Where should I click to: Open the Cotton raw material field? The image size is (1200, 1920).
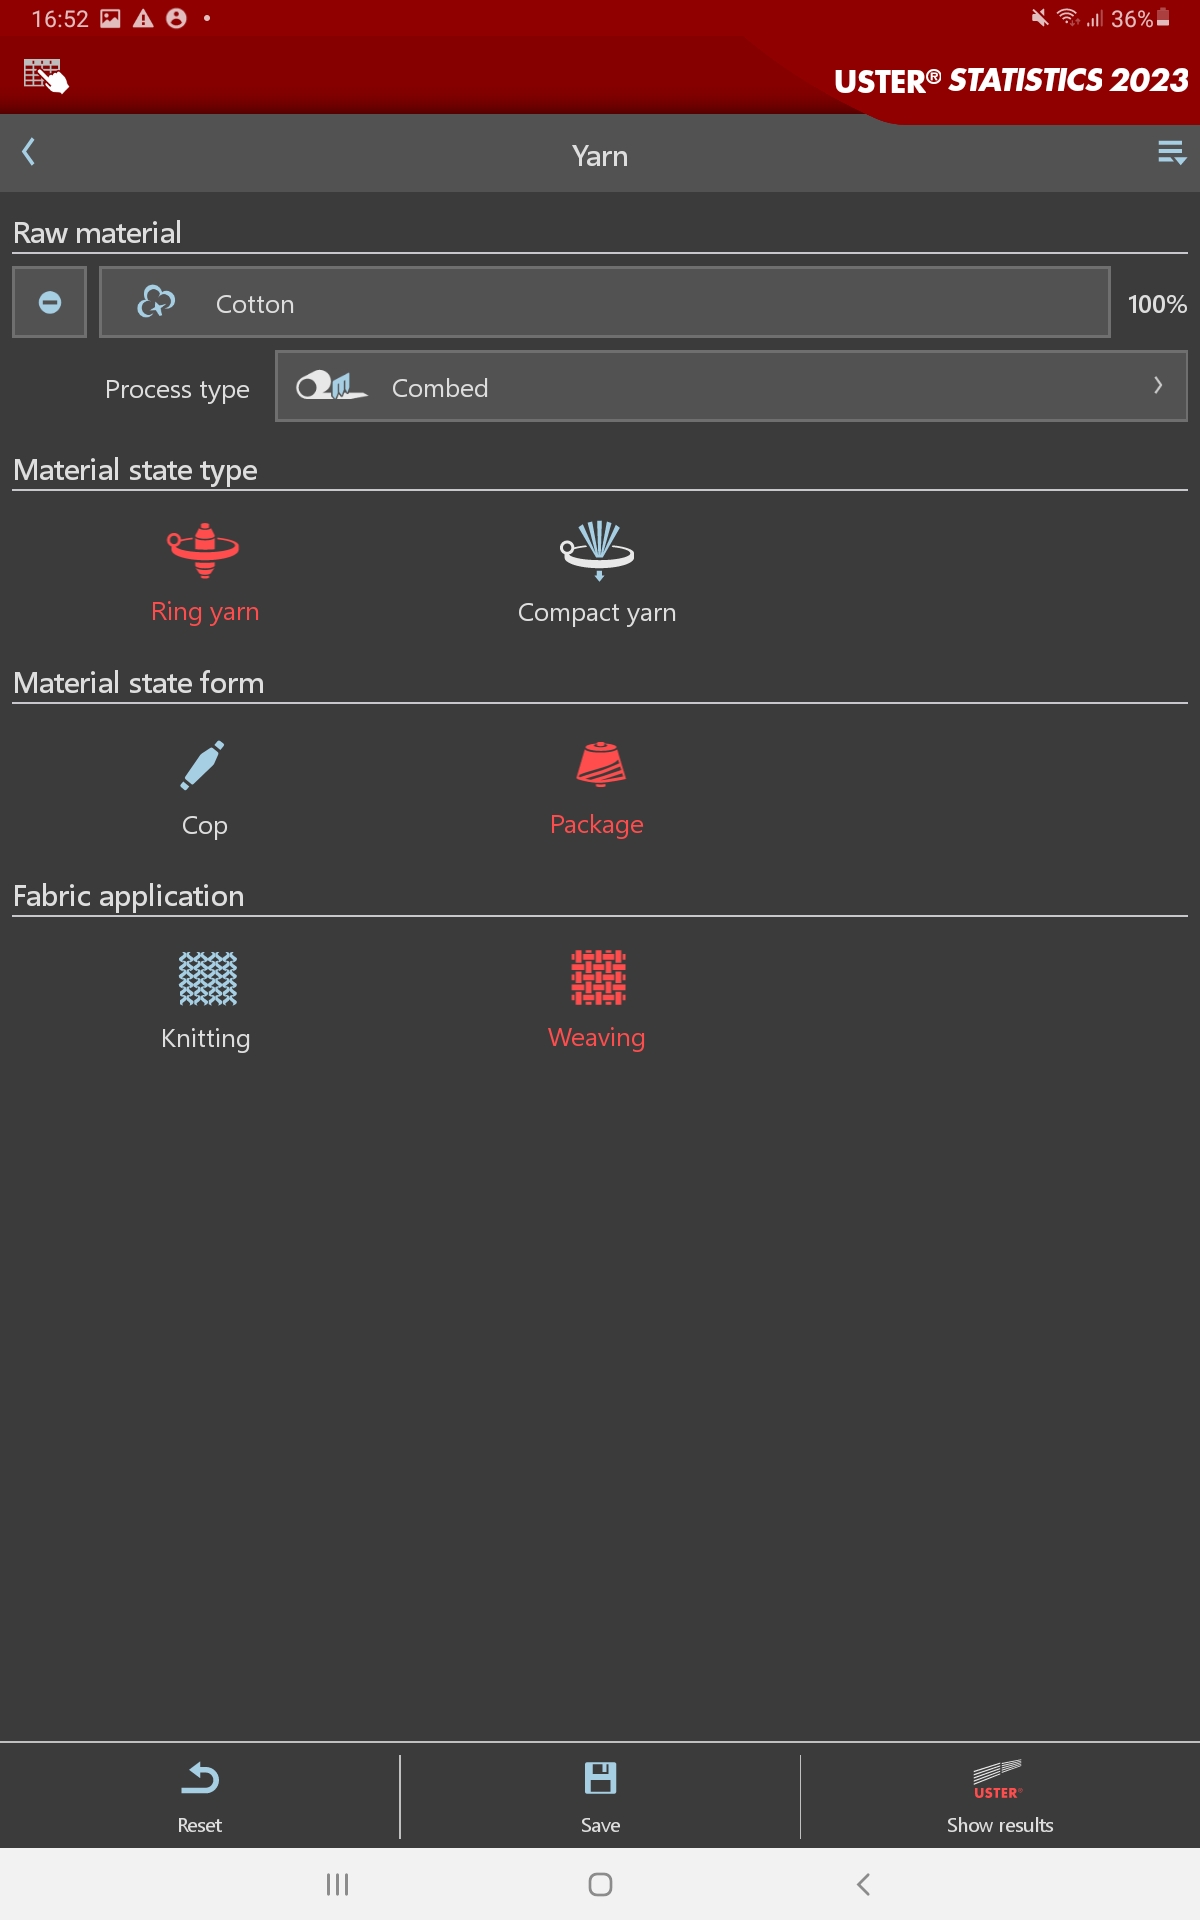(x=605, y=302)
